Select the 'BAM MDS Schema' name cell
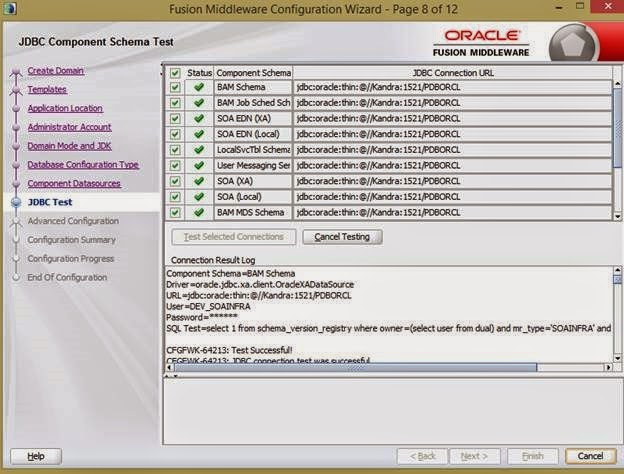The height and width of the screenshot is (474, 624). click(x=253, y=213)
